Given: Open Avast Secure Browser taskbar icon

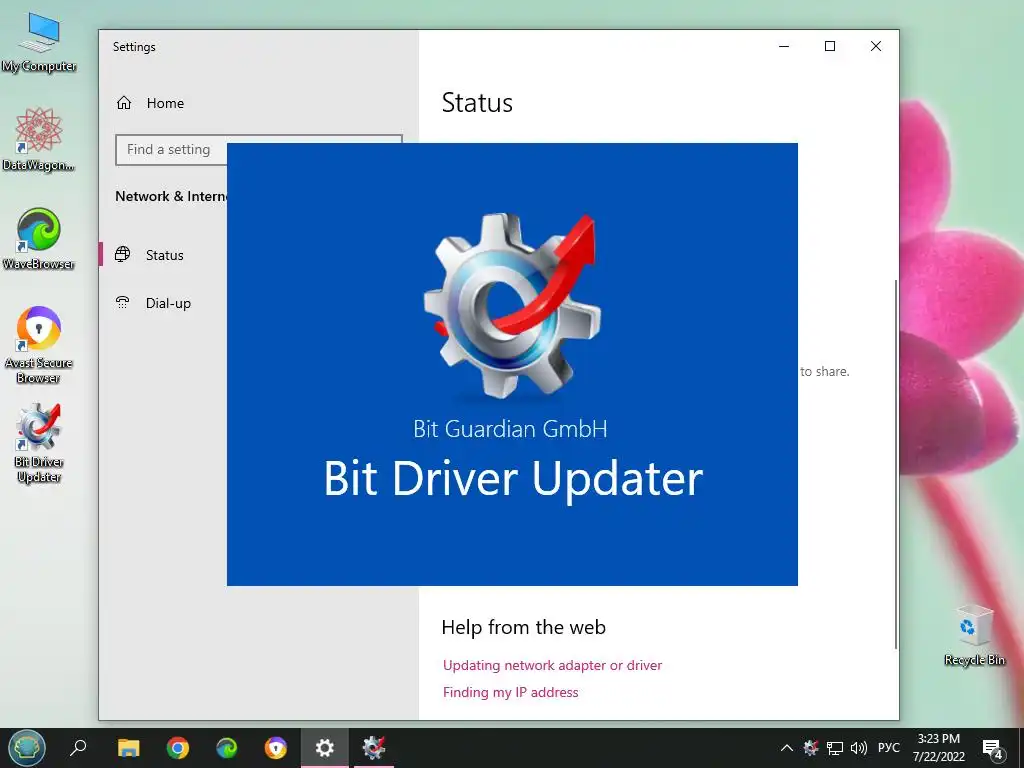Looking at the screenshot, I should [276, 748].
